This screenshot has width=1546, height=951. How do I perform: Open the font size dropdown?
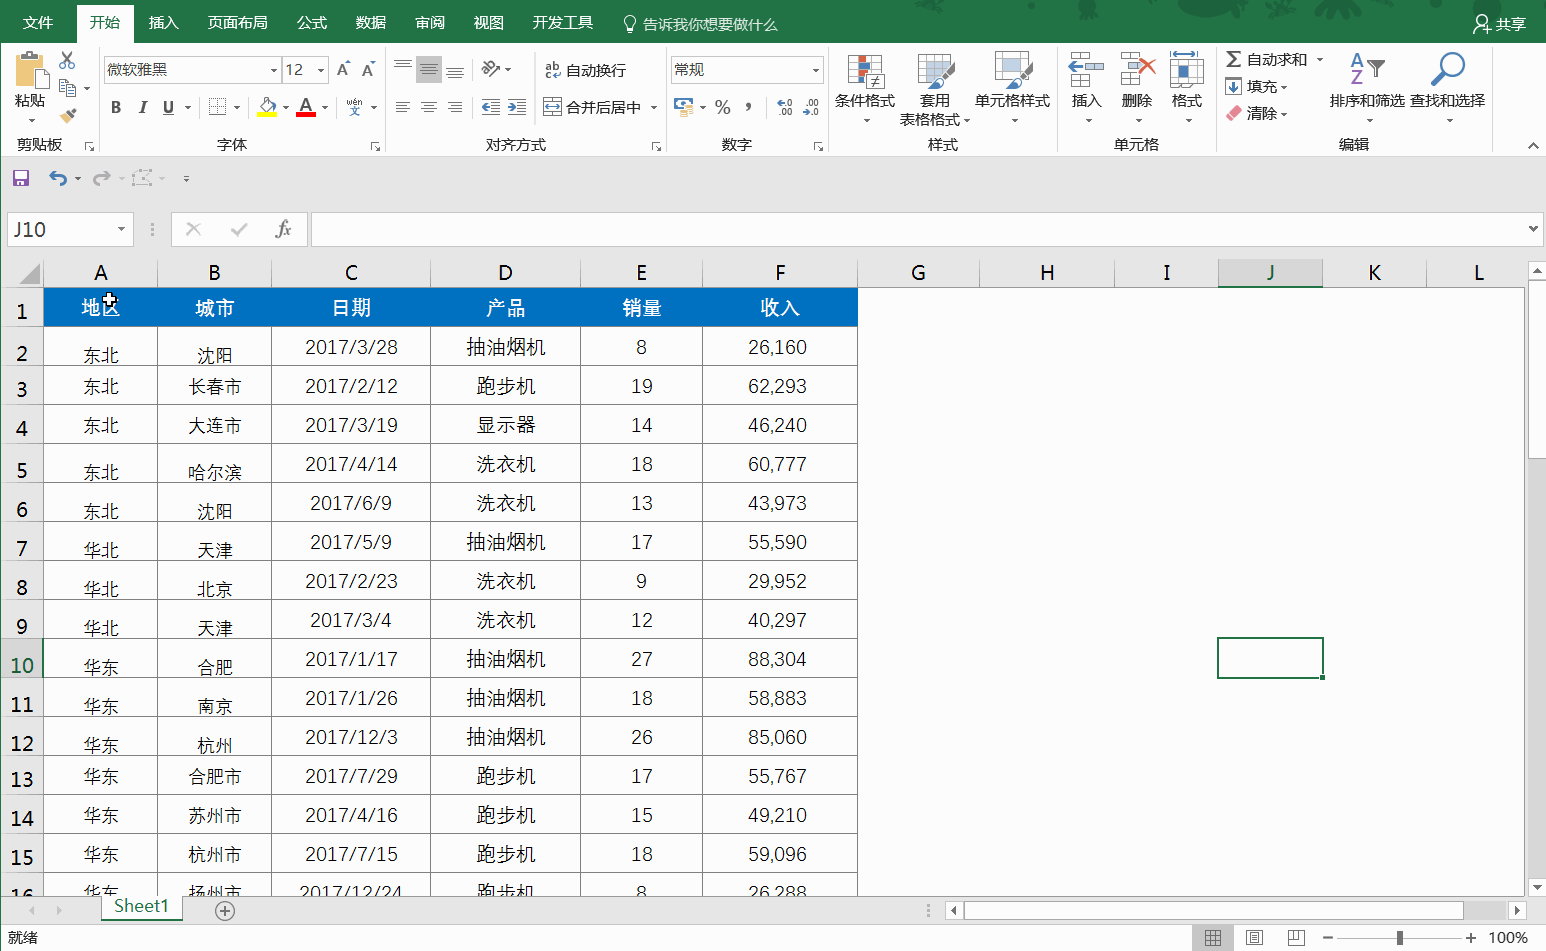coord(322,70)
